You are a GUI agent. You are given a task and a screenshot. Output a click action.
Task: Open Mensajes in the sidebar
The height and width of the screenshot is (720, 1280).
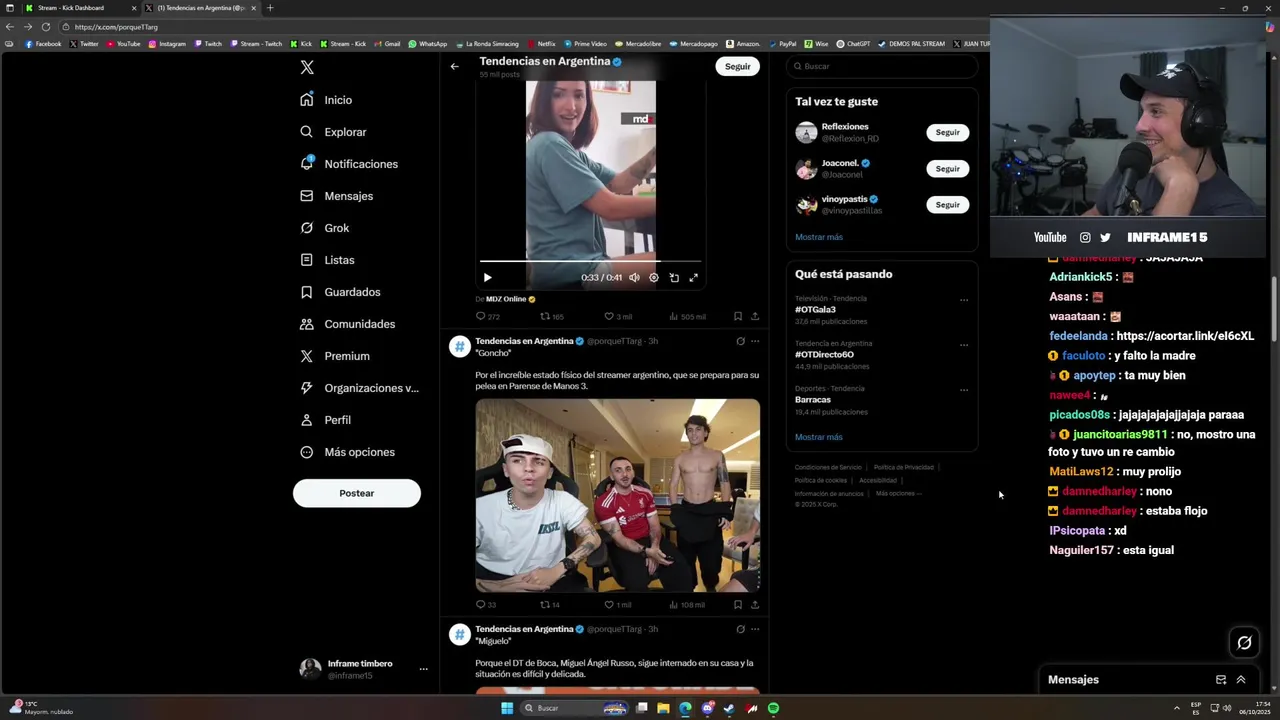(337, 196)
